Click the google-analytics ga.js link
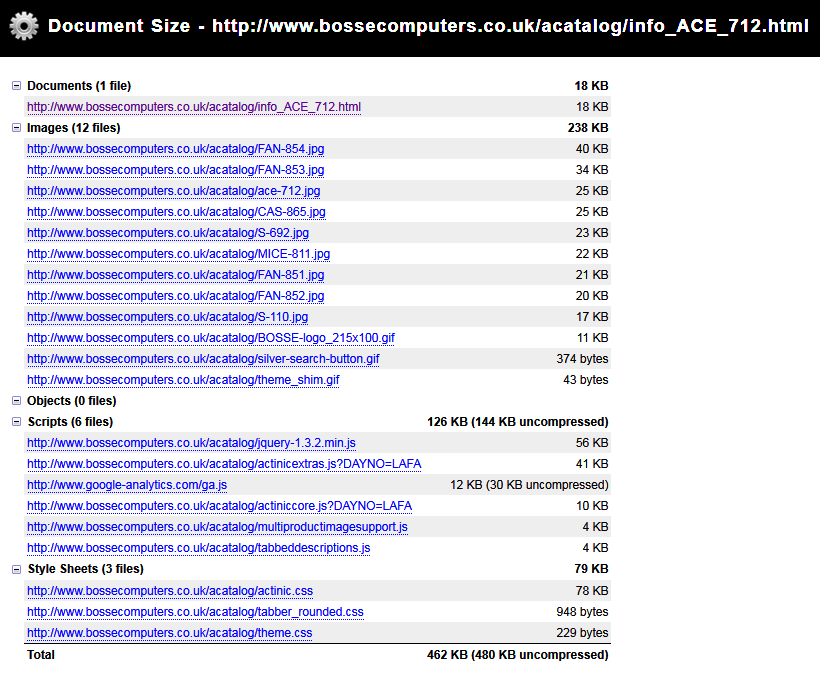 pos(127,485)
